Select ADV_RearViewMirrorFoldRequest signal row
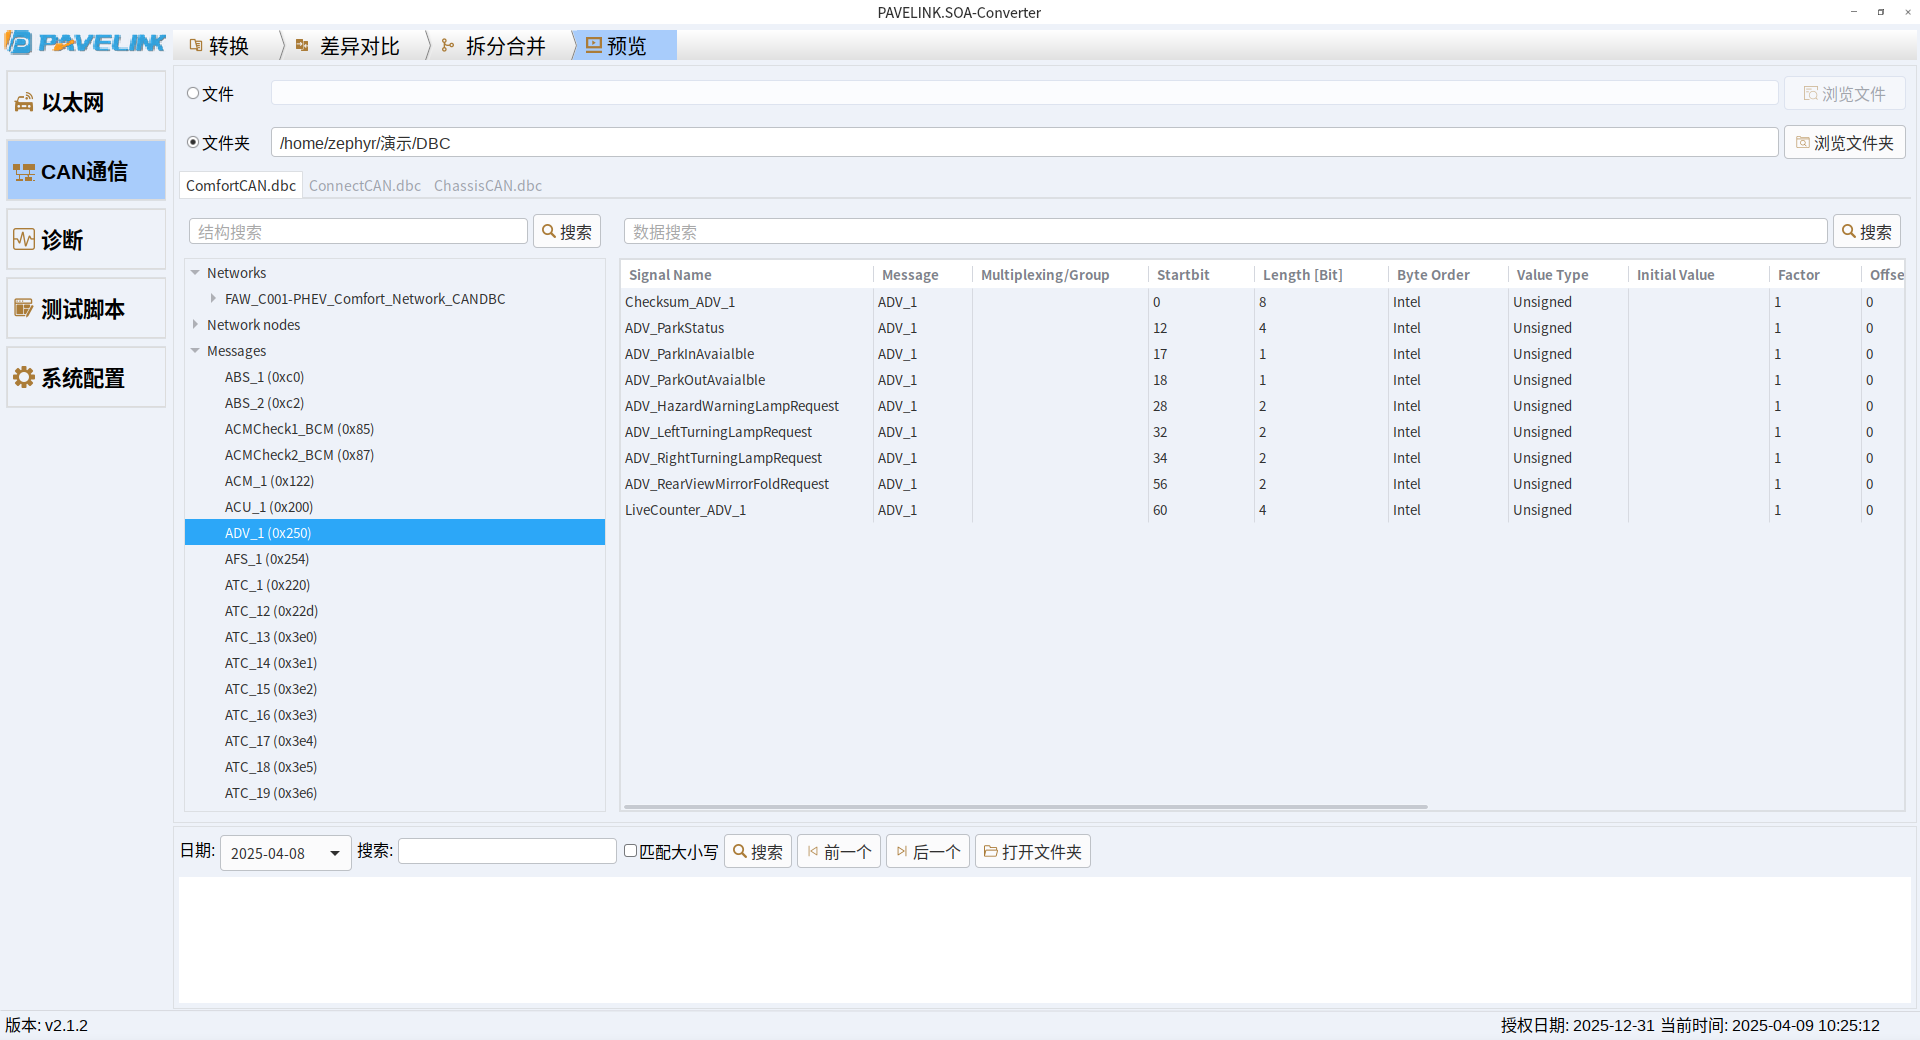The width and height of the screenshot is (1920, 1040). tap(1262, 484)
